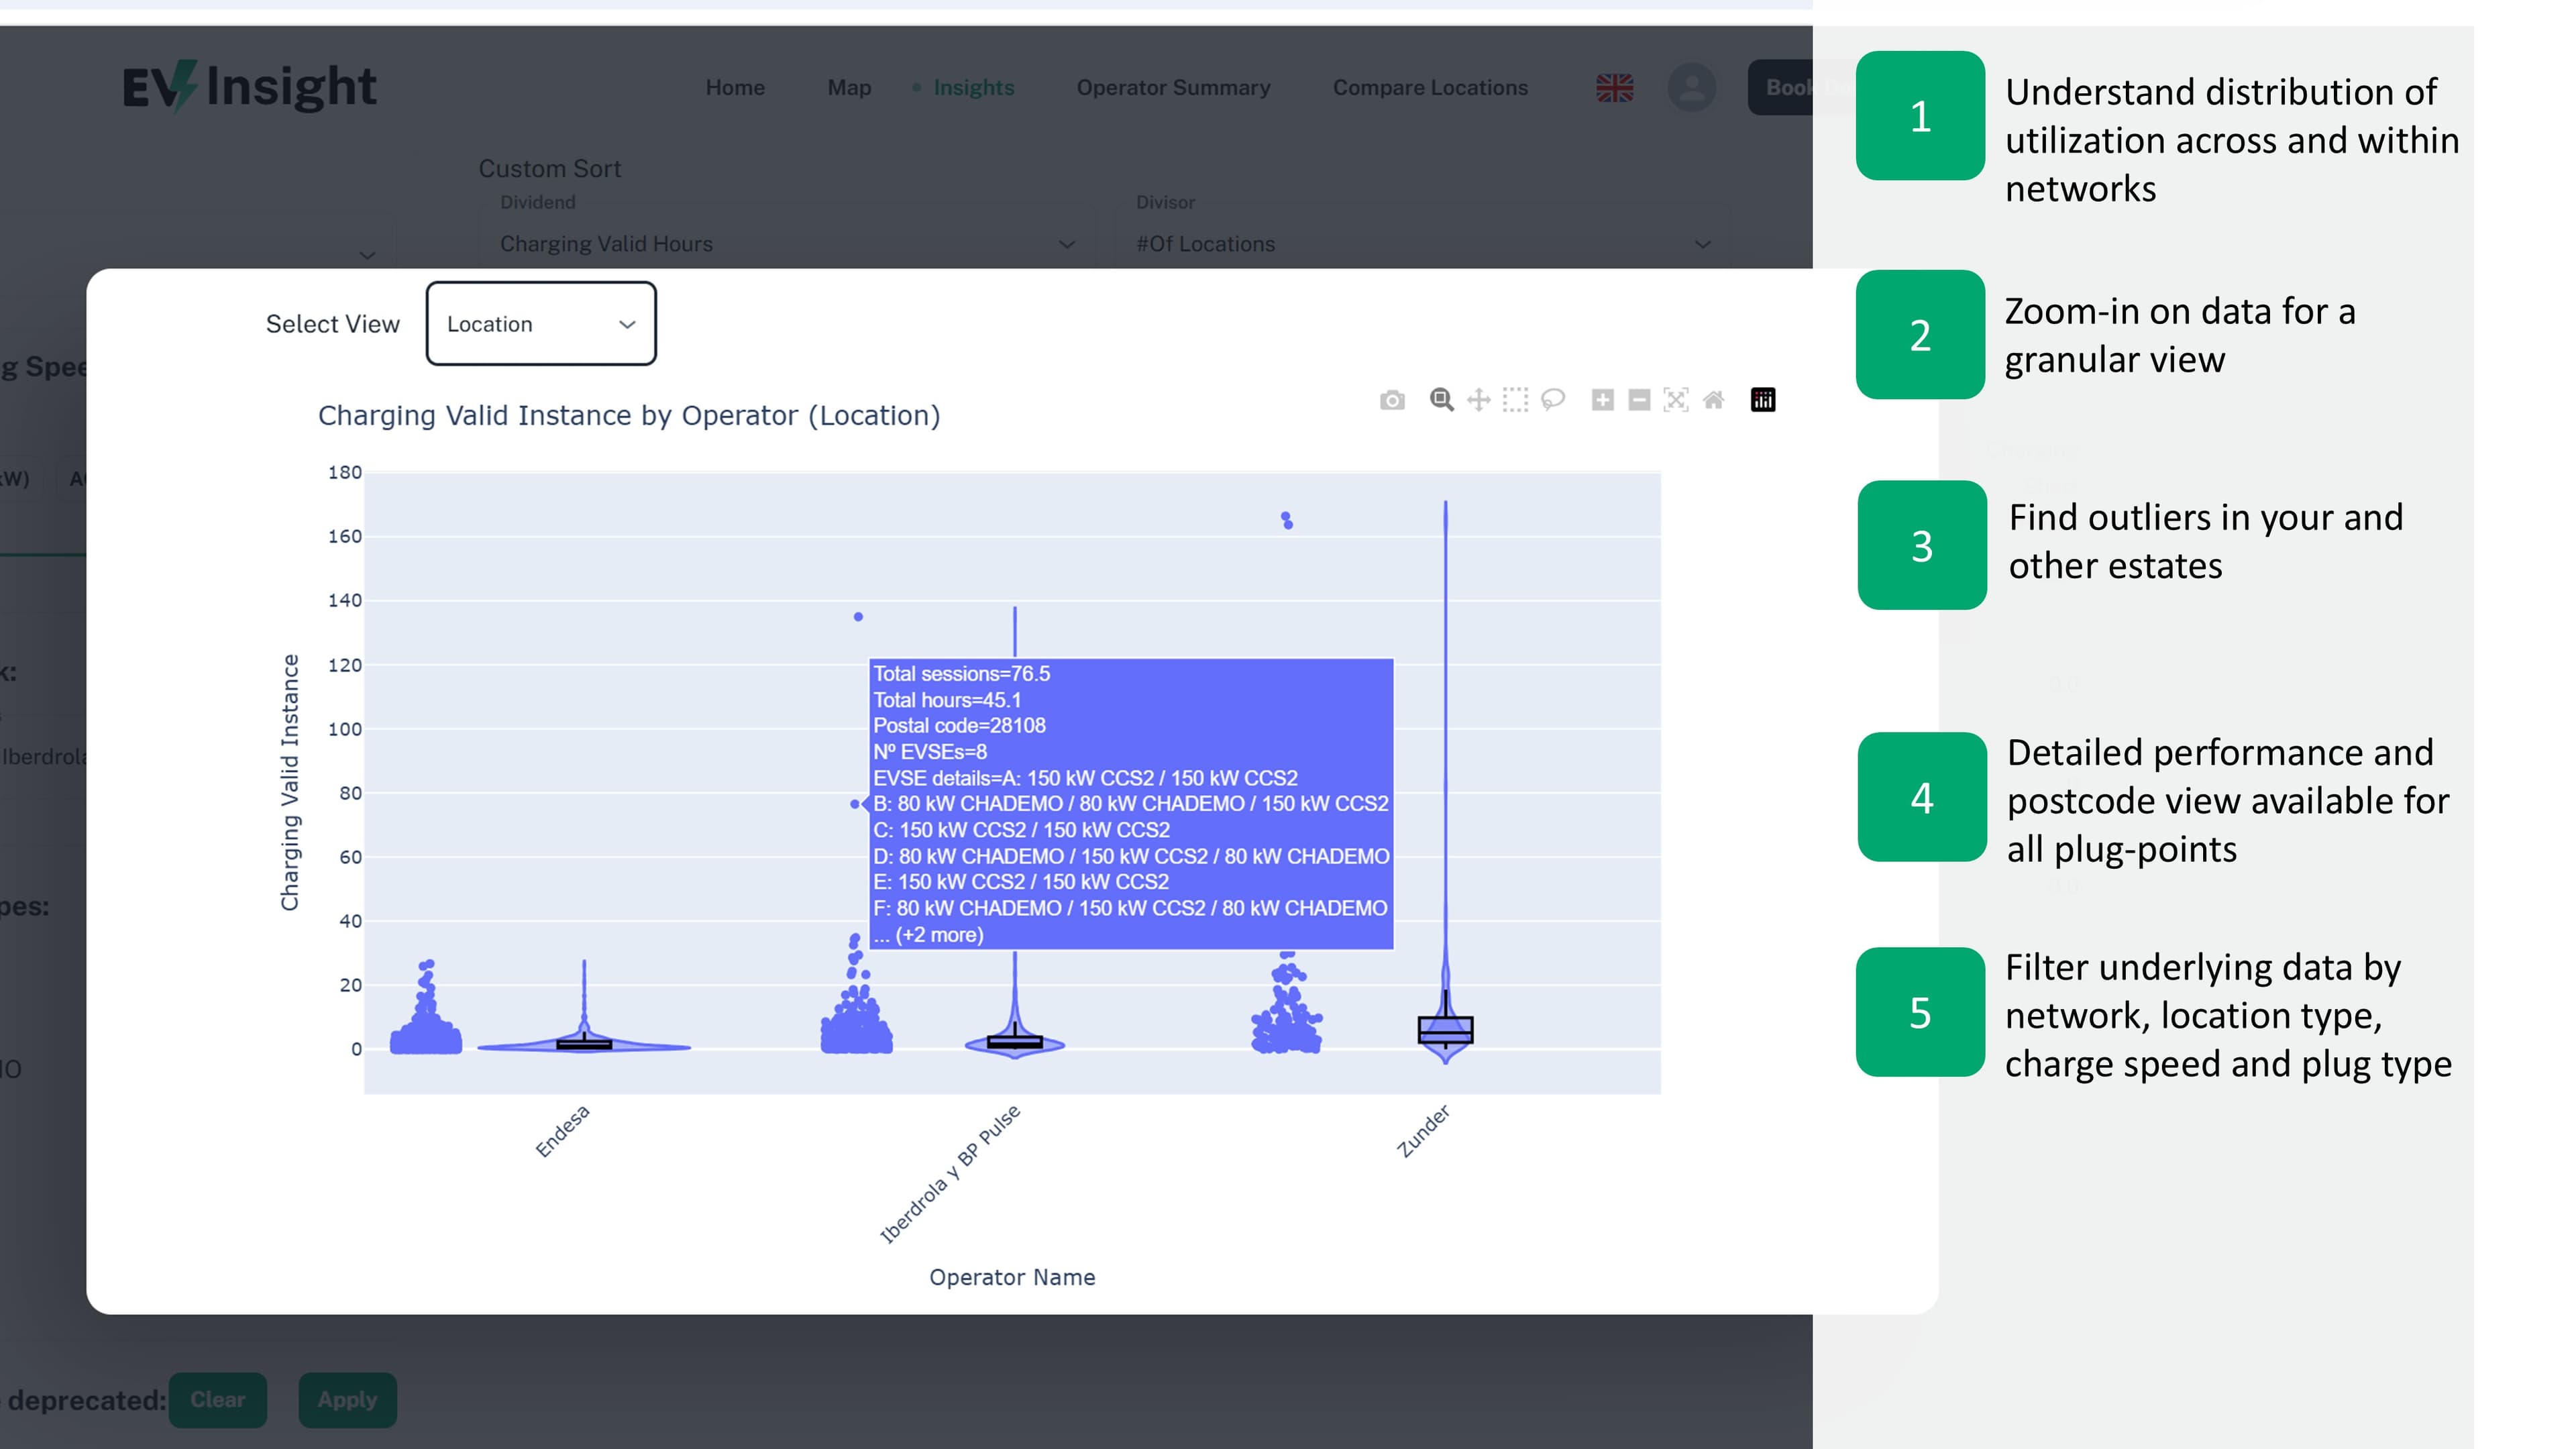Open the user profile avatar
This screenshot has height=1449, width=2576.
(x=1692, y=88)
